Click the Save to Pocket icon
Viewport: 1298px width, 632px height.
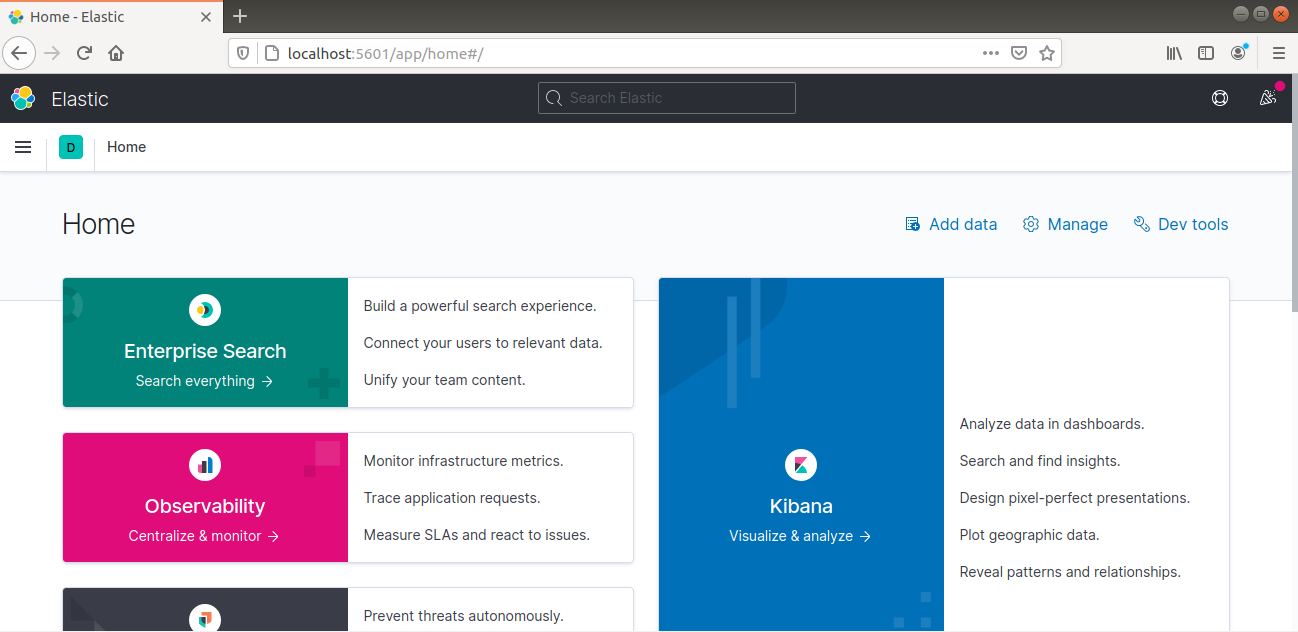point(1019,53)
